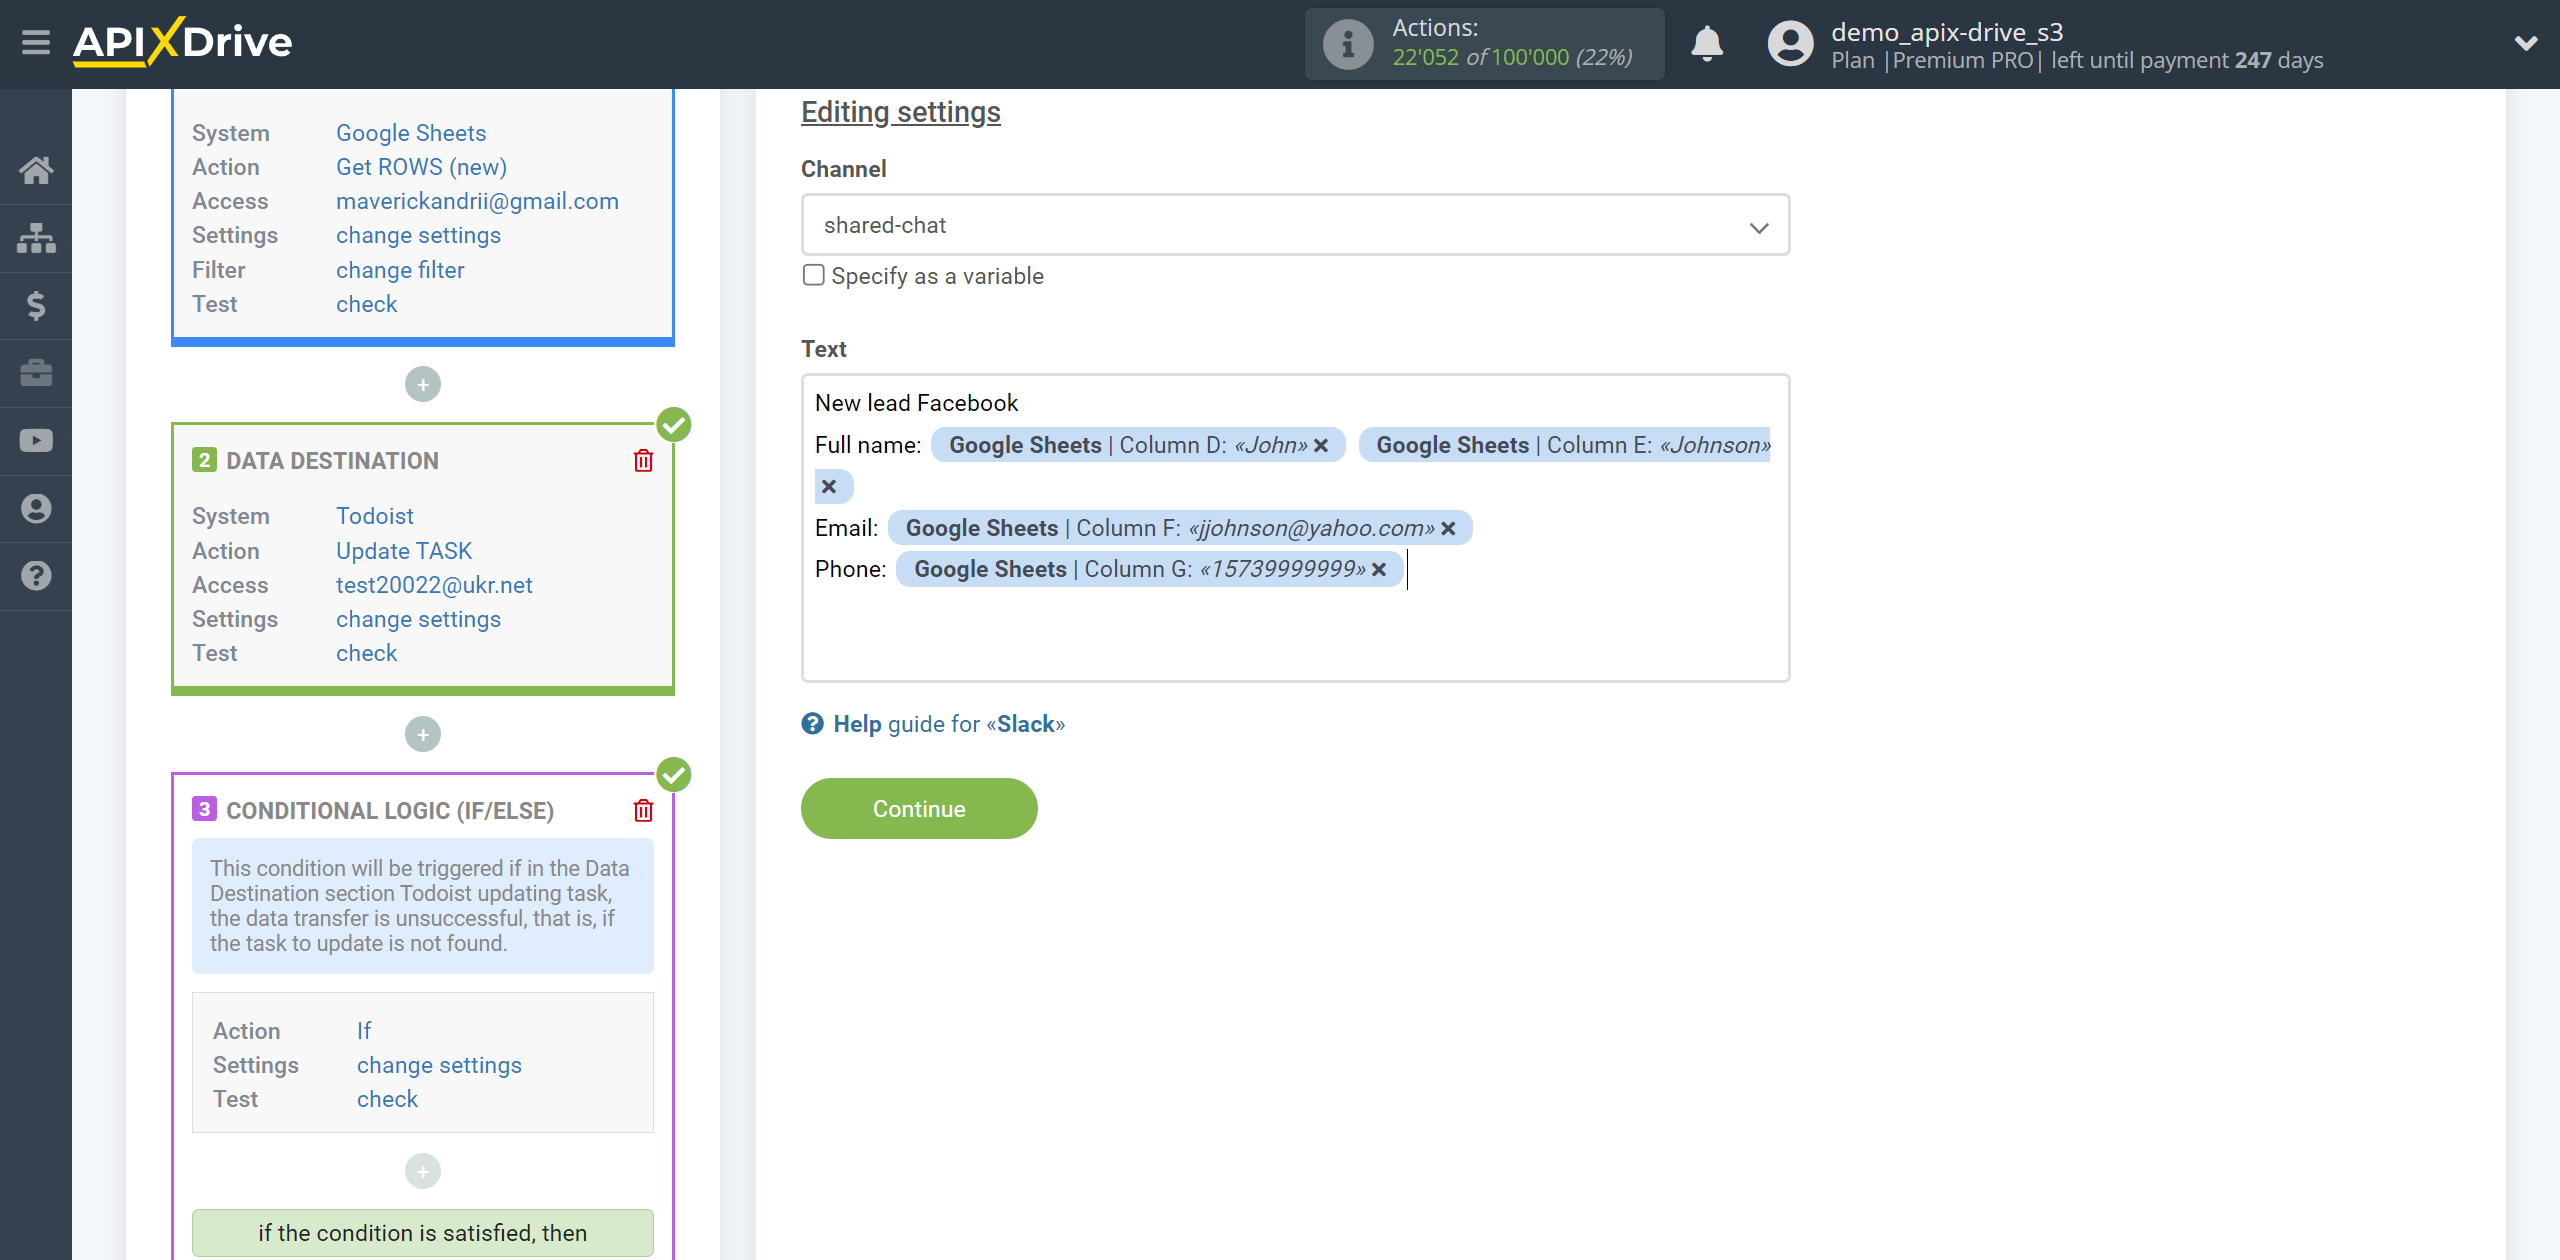Open the Channel shared-chat dropdown
The height and width of the screenshot is (1260, 2560).
[x=1295, y=226]
